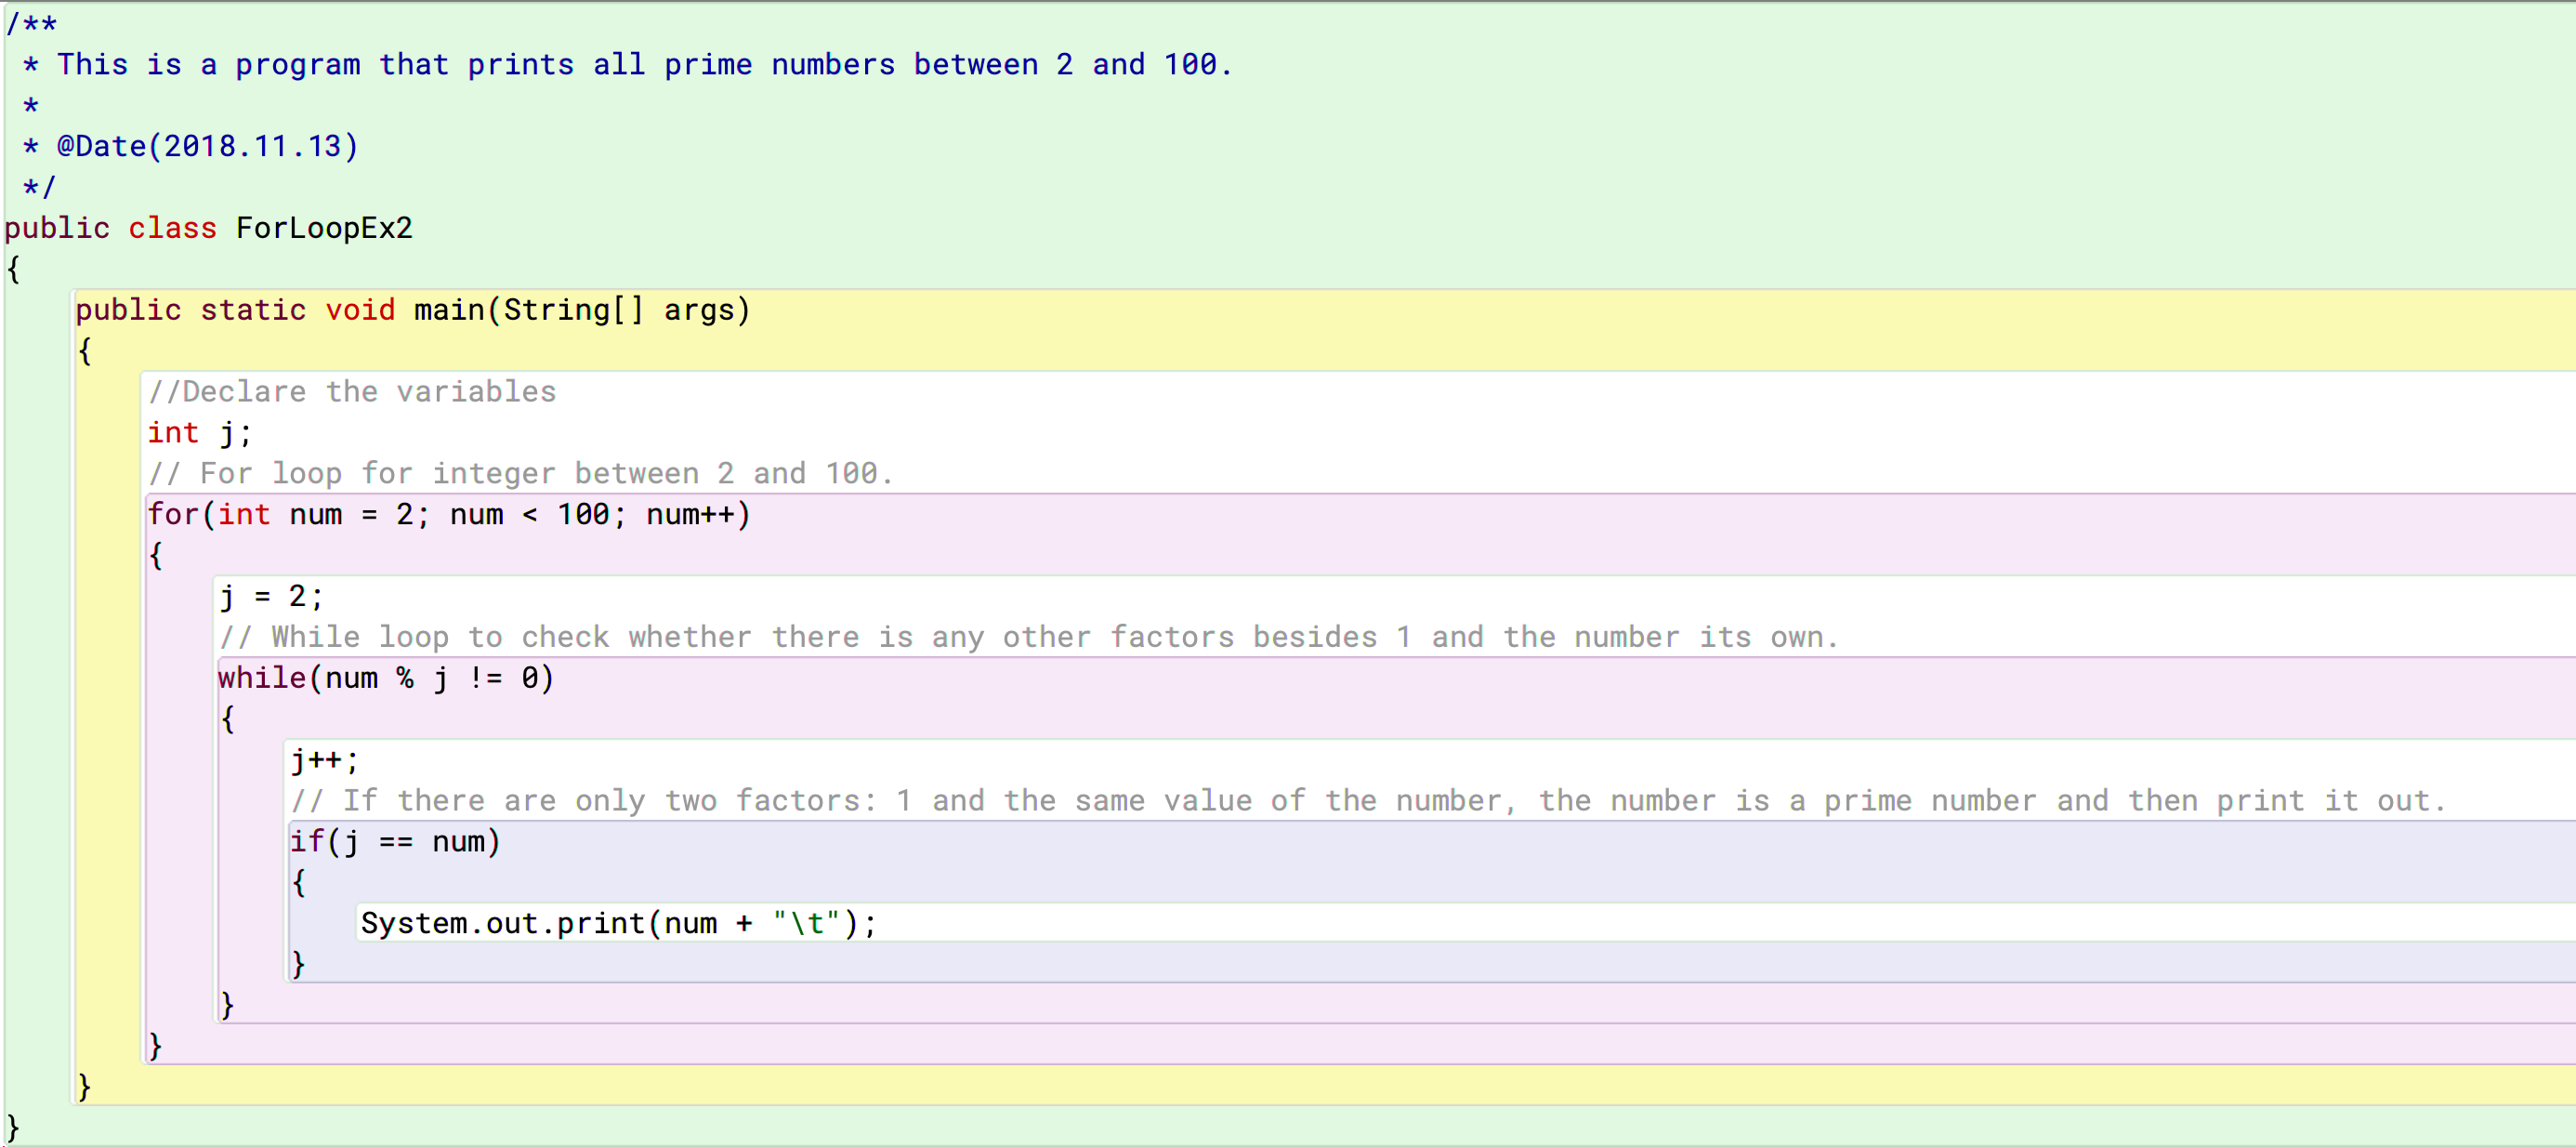Viewport: 2576px width, 1147px height.
Task: Click the closing brace of the if block
Action: (x=298, y=964)
